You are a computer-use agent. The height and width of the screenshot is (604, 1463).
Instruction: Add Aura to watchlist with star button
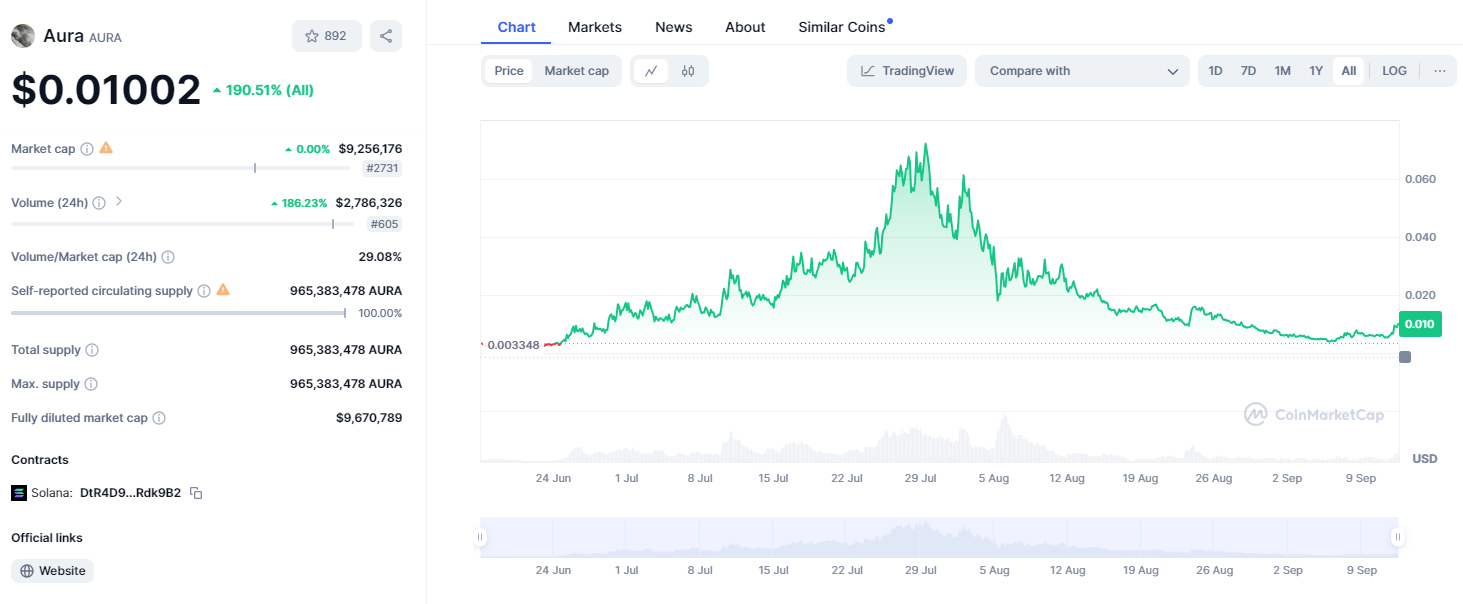point(326,36)
